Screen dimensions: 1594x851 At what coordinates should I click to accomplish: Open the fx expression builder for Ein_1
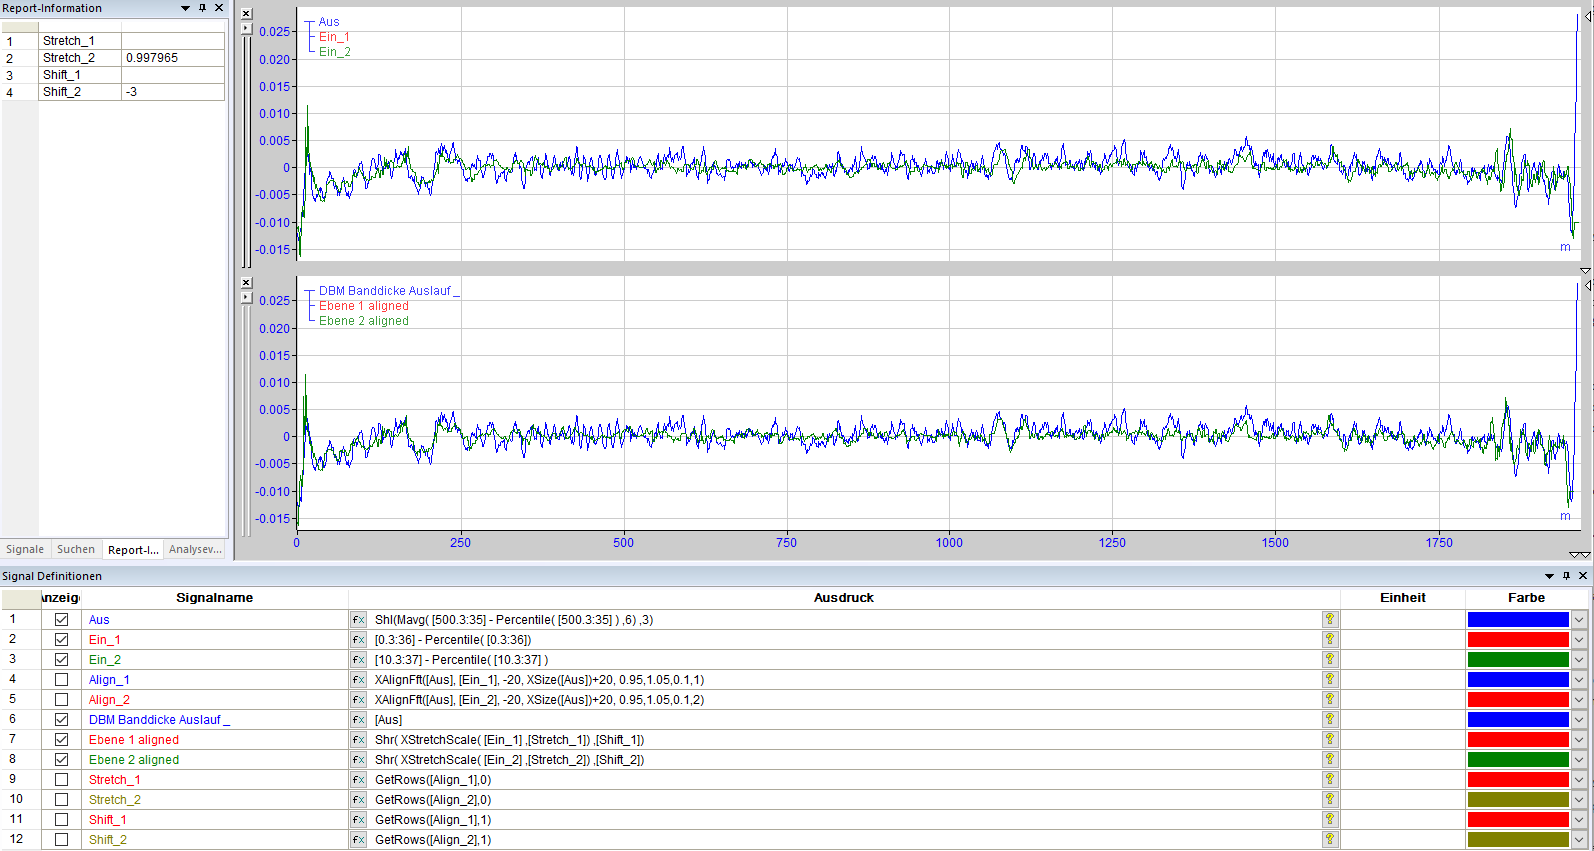coord(358,640)
